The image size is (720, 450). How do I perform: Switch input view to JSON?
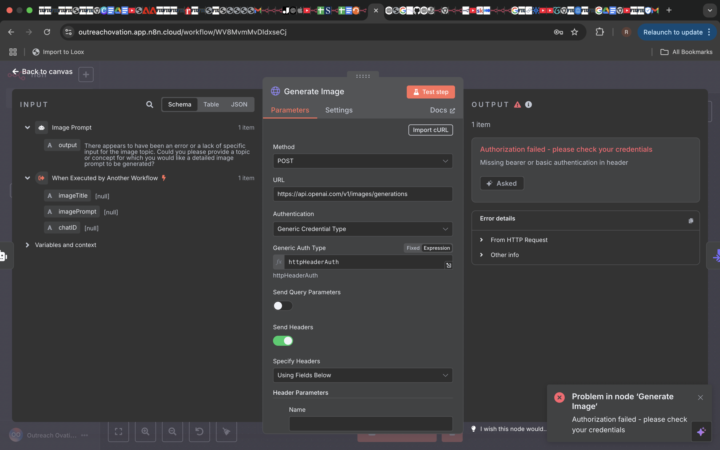pyautogui.click(x=239, y=105)
